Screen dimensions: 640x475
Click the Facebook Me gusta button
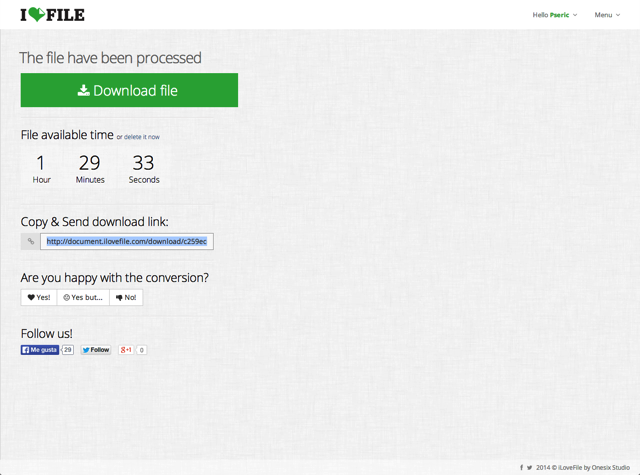(40, 350)
